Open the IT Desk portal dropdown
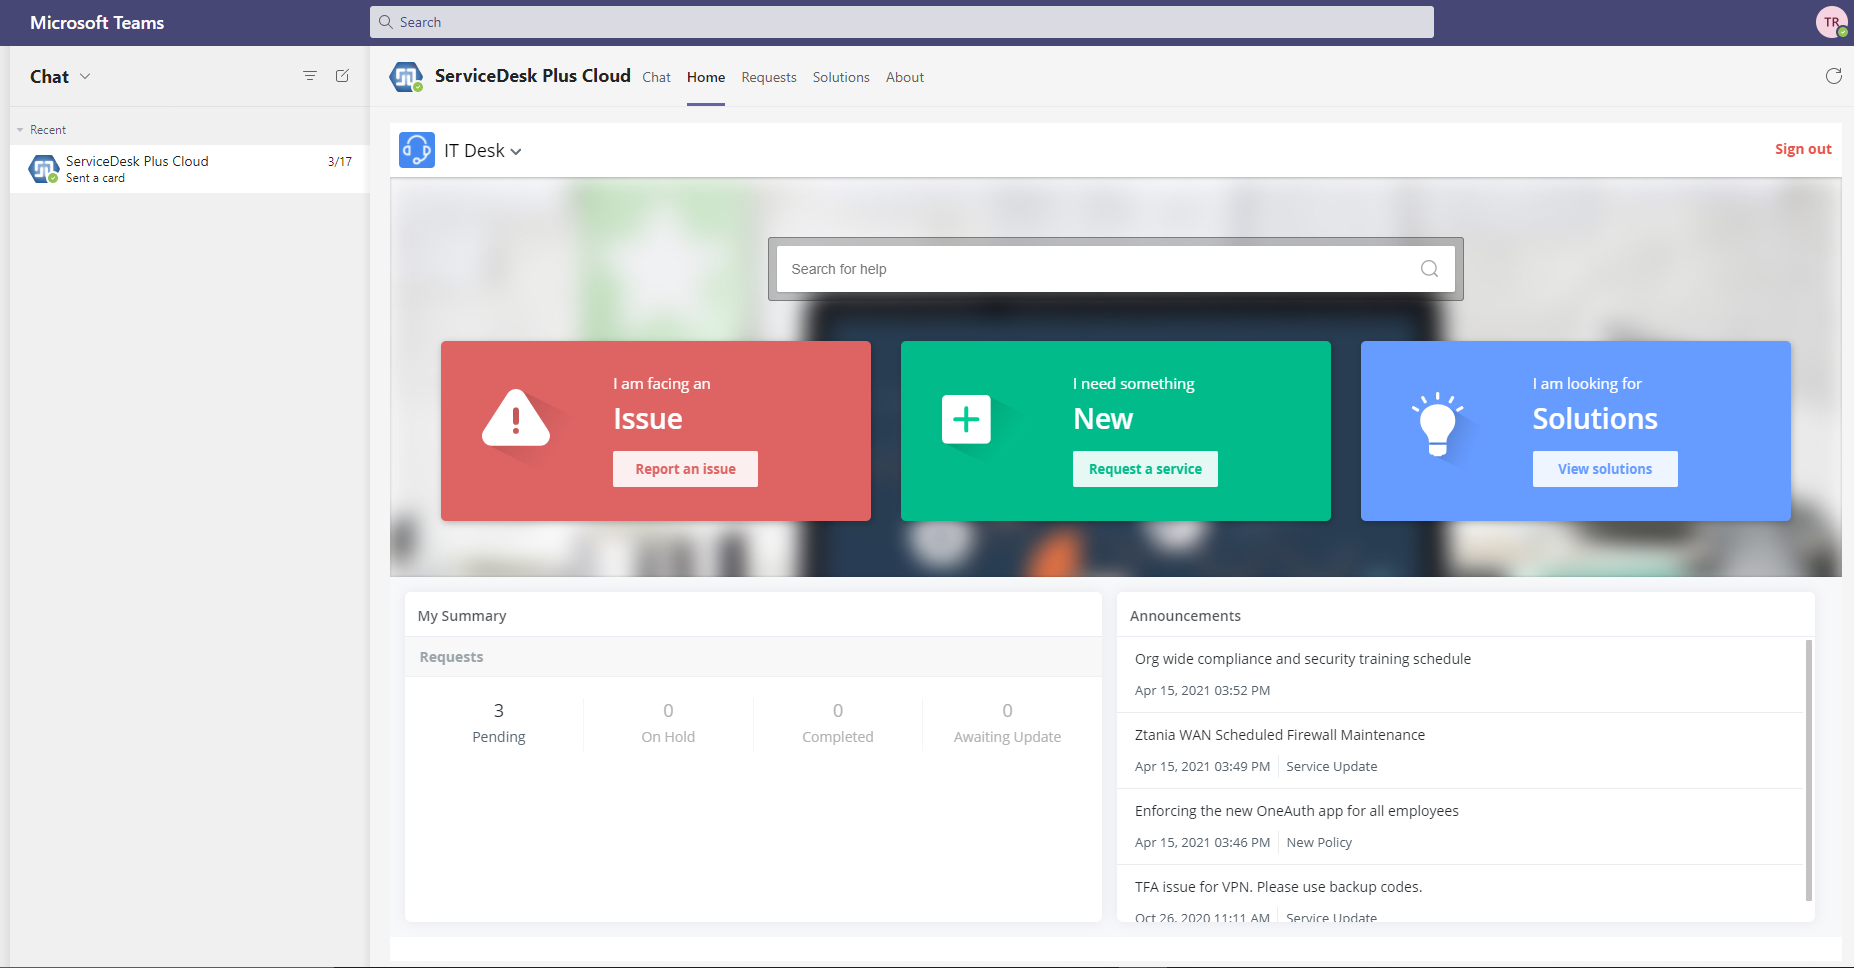The image size is (1854, 968). coord(483,151)
